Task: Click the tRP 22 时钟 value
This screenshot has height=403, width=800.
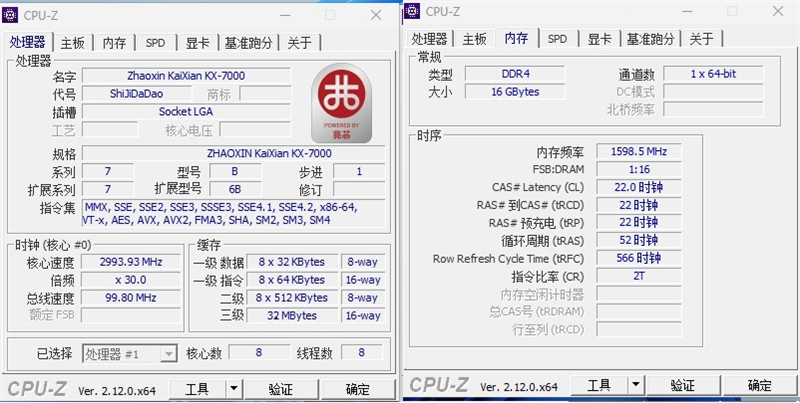Action: (x=639, y=222)
